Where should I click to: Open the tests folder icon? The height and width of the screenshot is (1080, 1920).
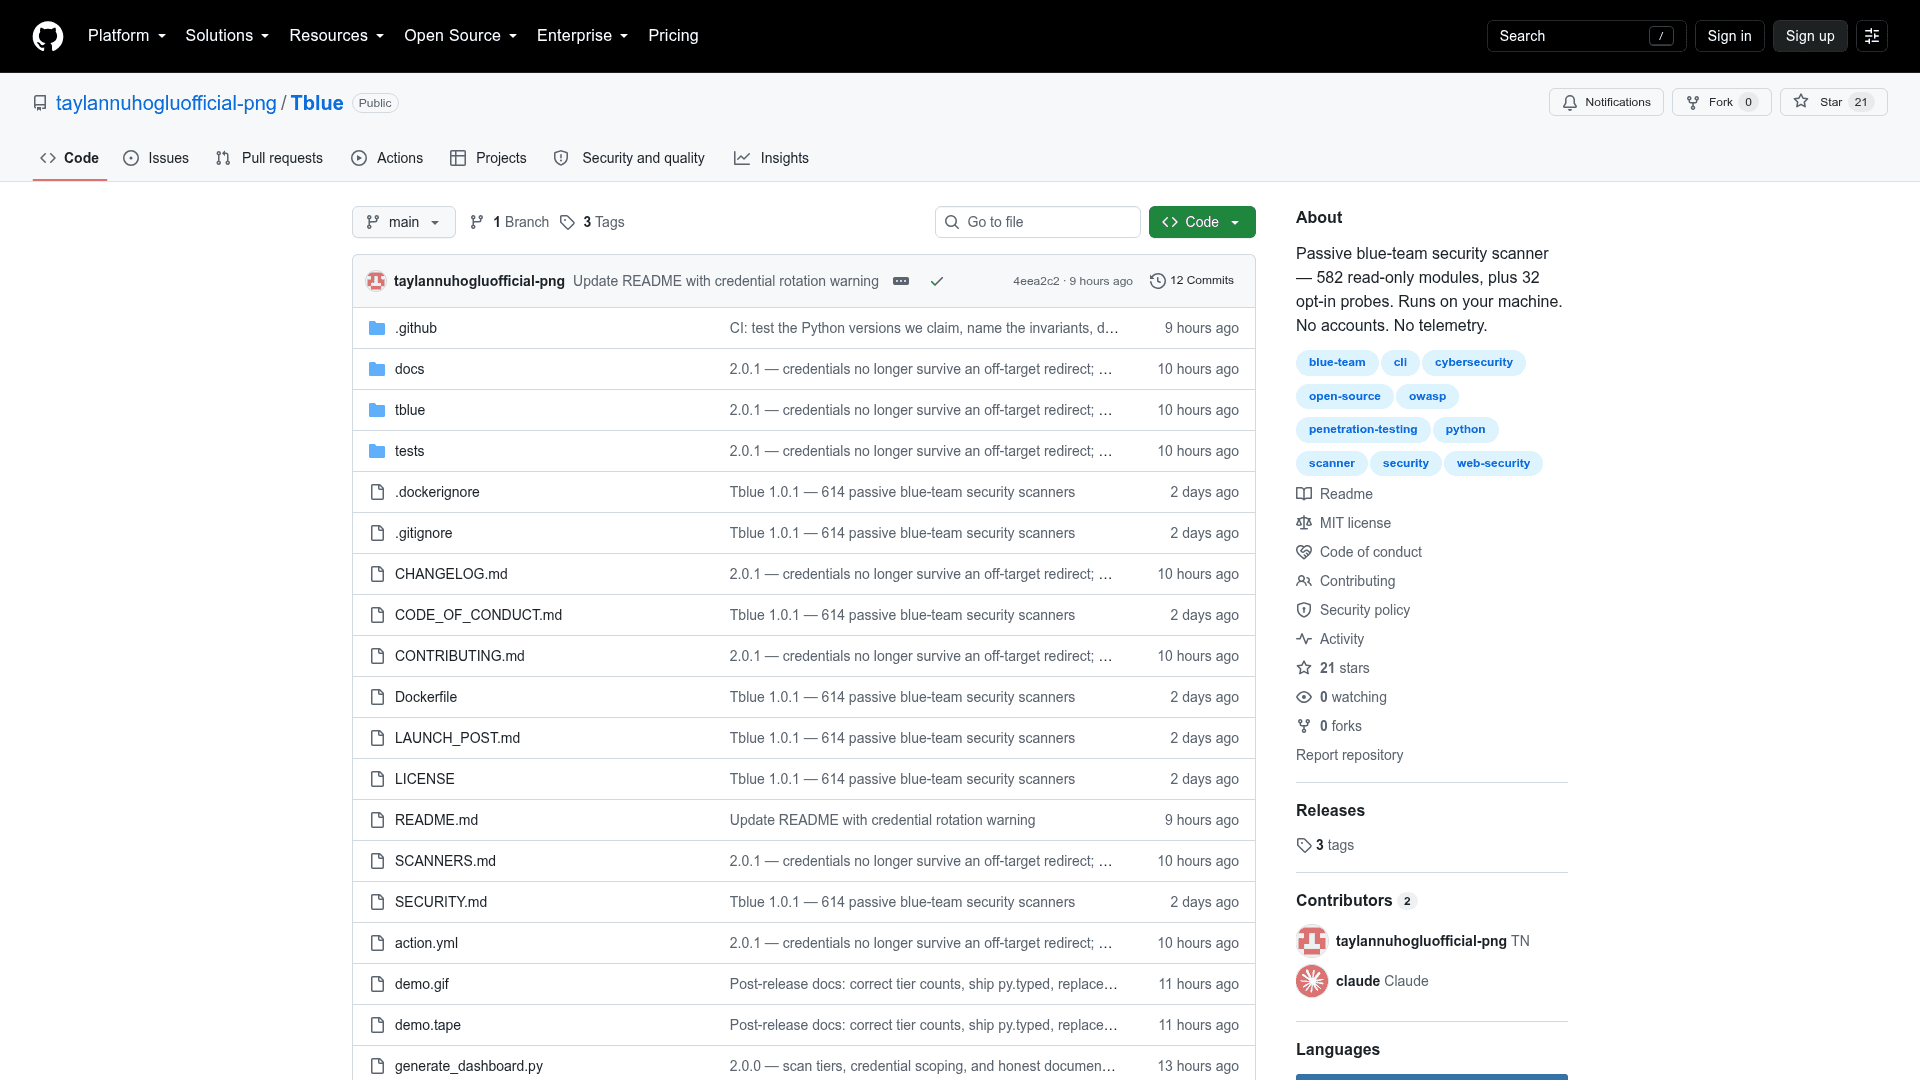tap(377, 451)
